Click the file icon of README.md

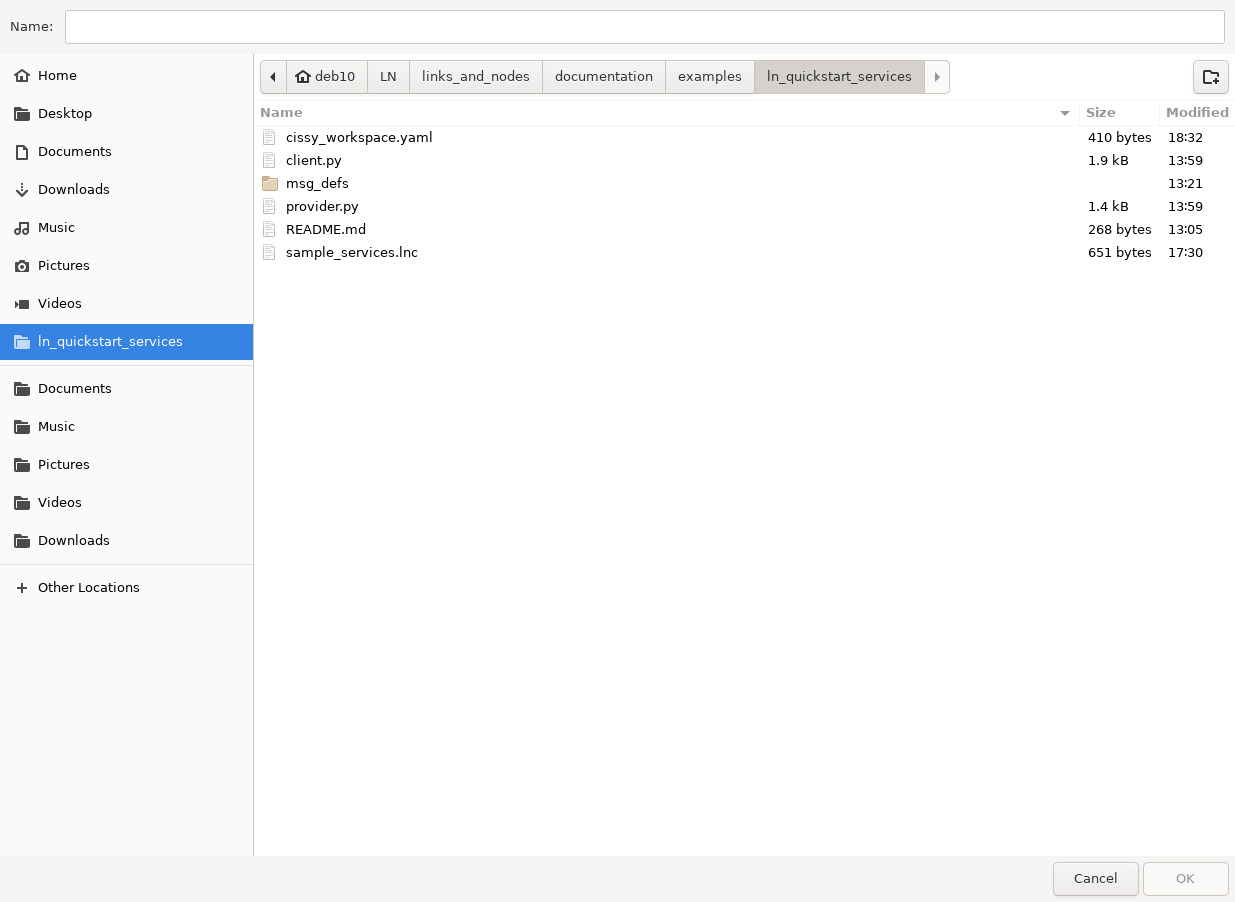pos(269,229)
